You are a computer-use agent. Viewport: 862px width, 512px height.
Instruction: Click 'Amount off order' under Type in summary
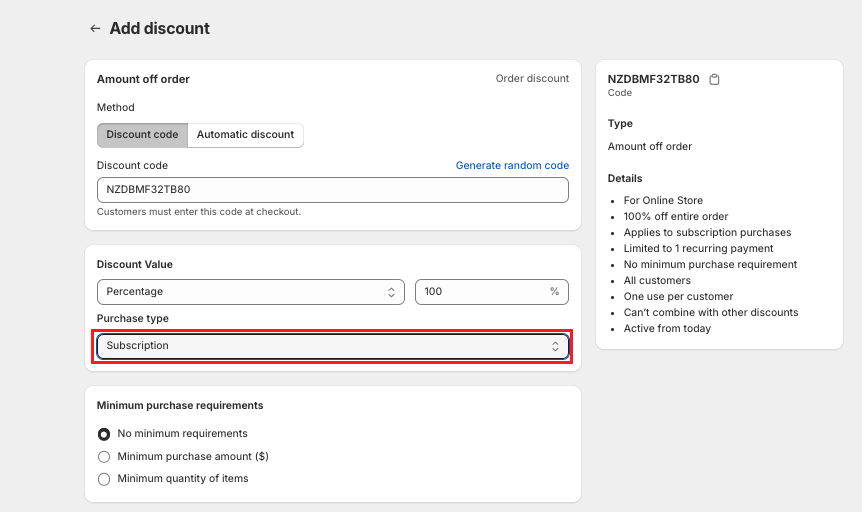(x=650, y=147)
